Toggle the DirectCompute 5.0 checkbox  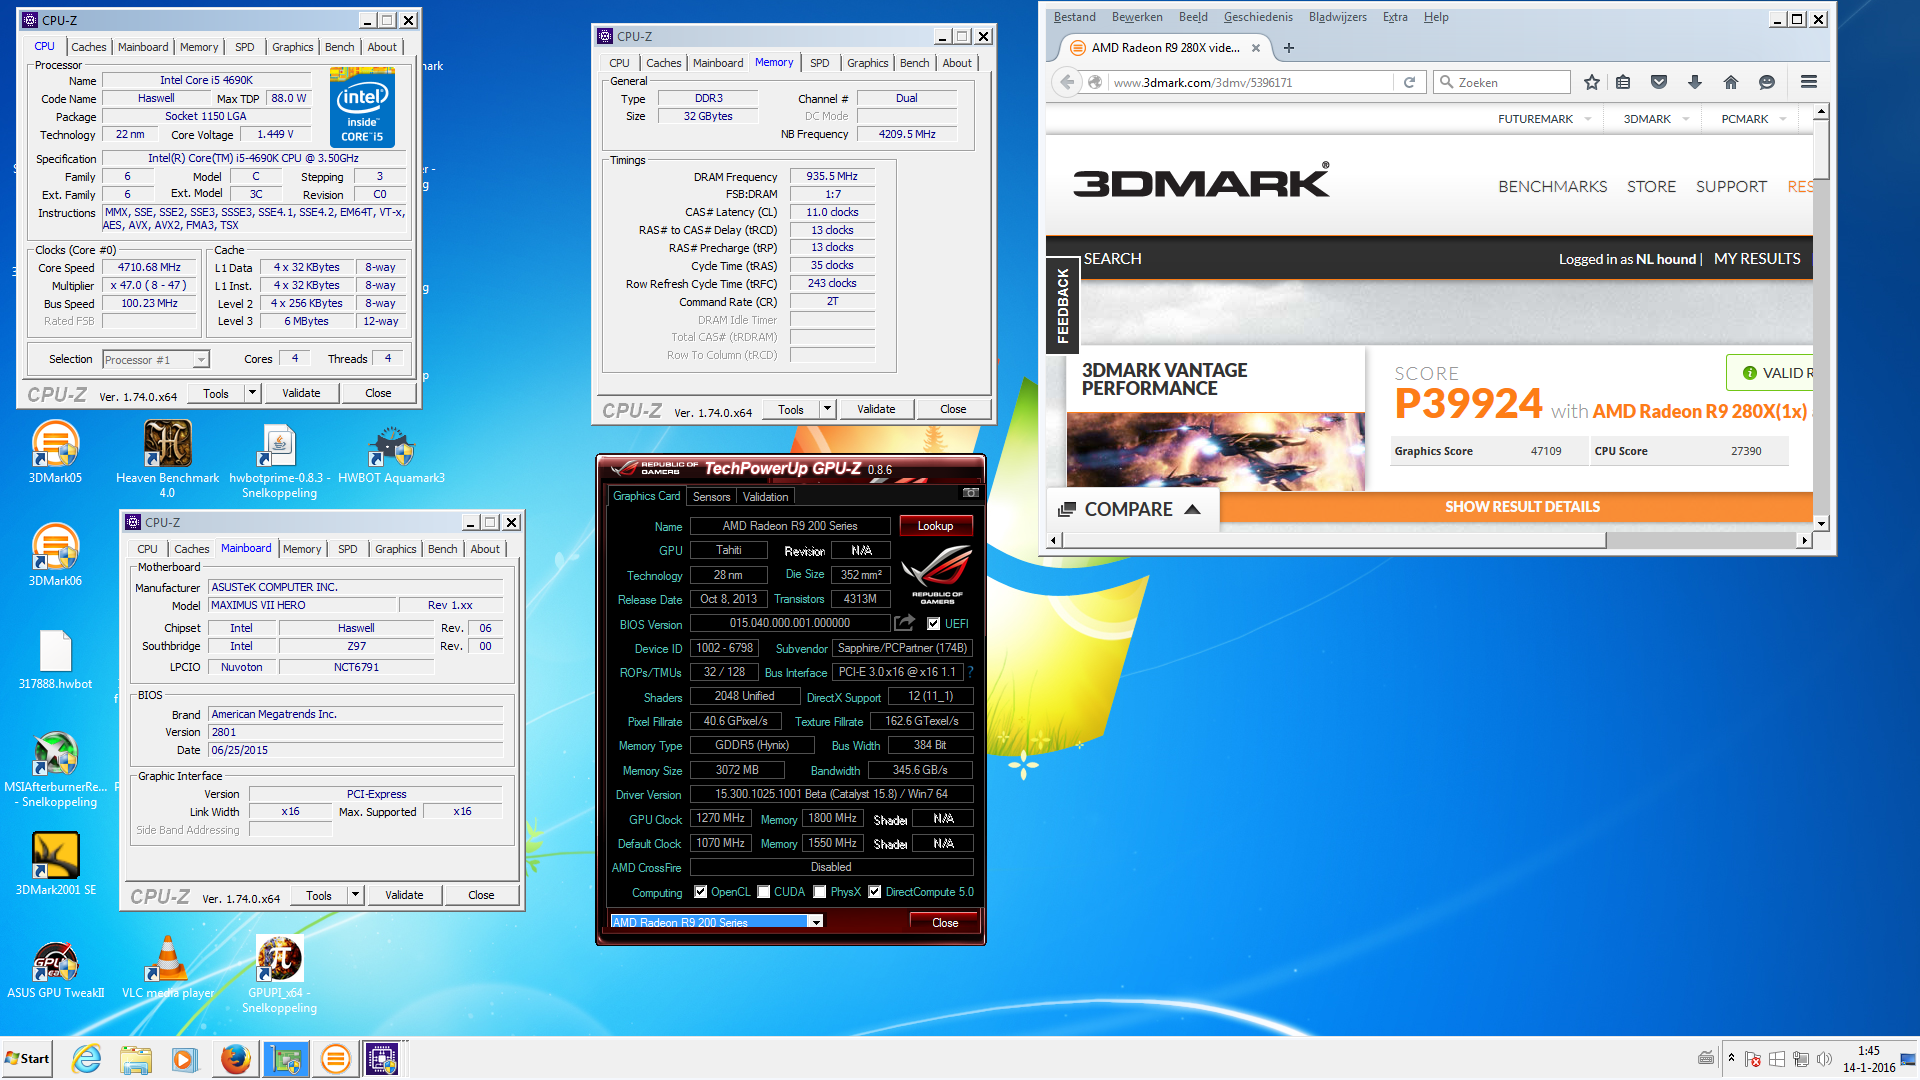(x=875, y=892)
